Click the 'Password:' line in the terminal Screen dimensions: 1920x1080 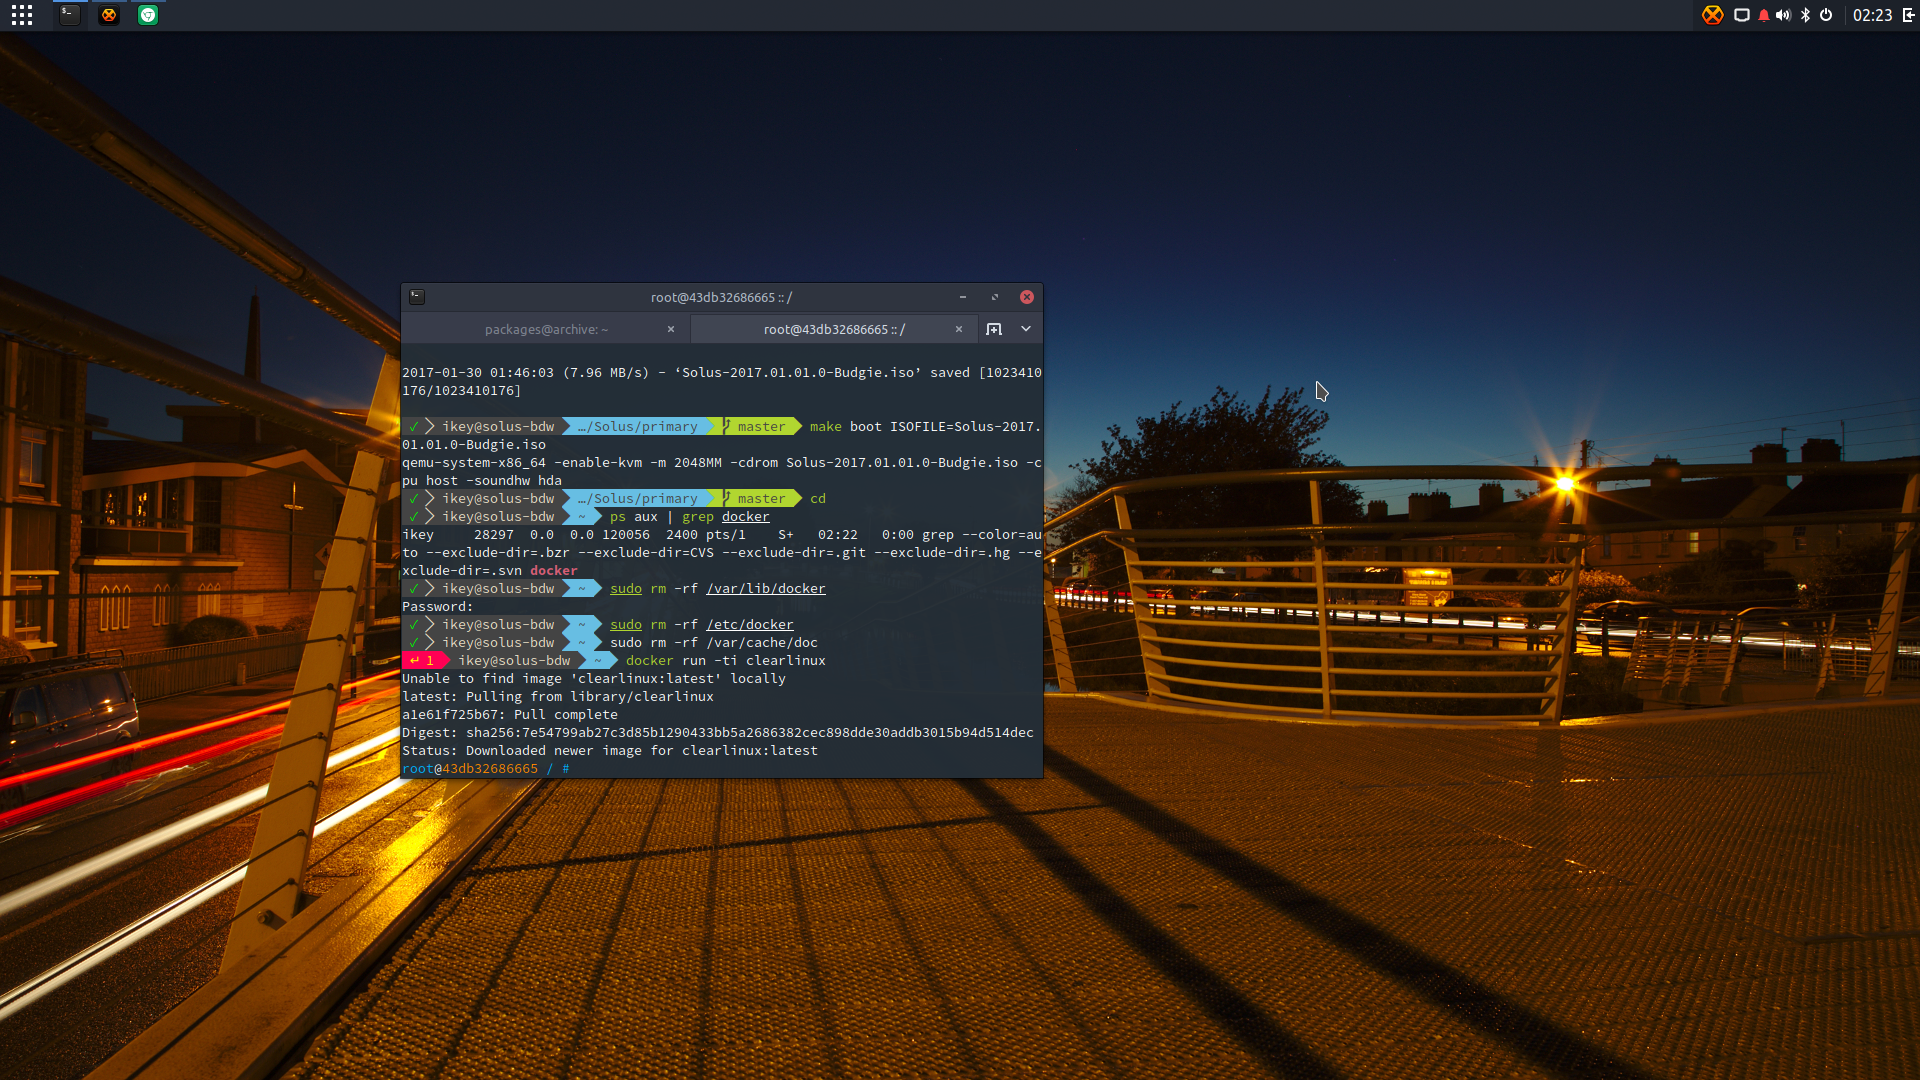[438, 607]
